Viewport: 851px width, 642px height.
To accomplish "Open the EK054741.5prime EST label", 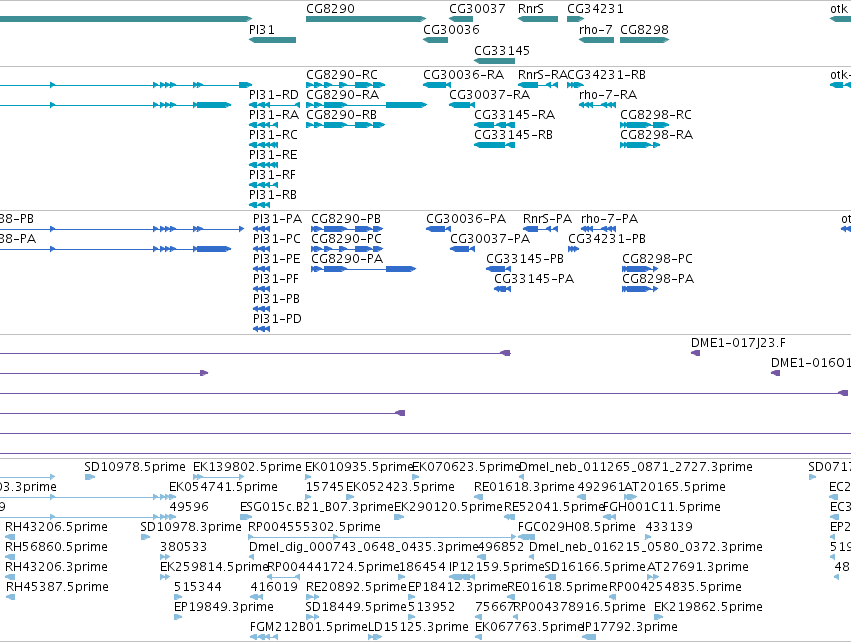I will [x=223, y=487].
